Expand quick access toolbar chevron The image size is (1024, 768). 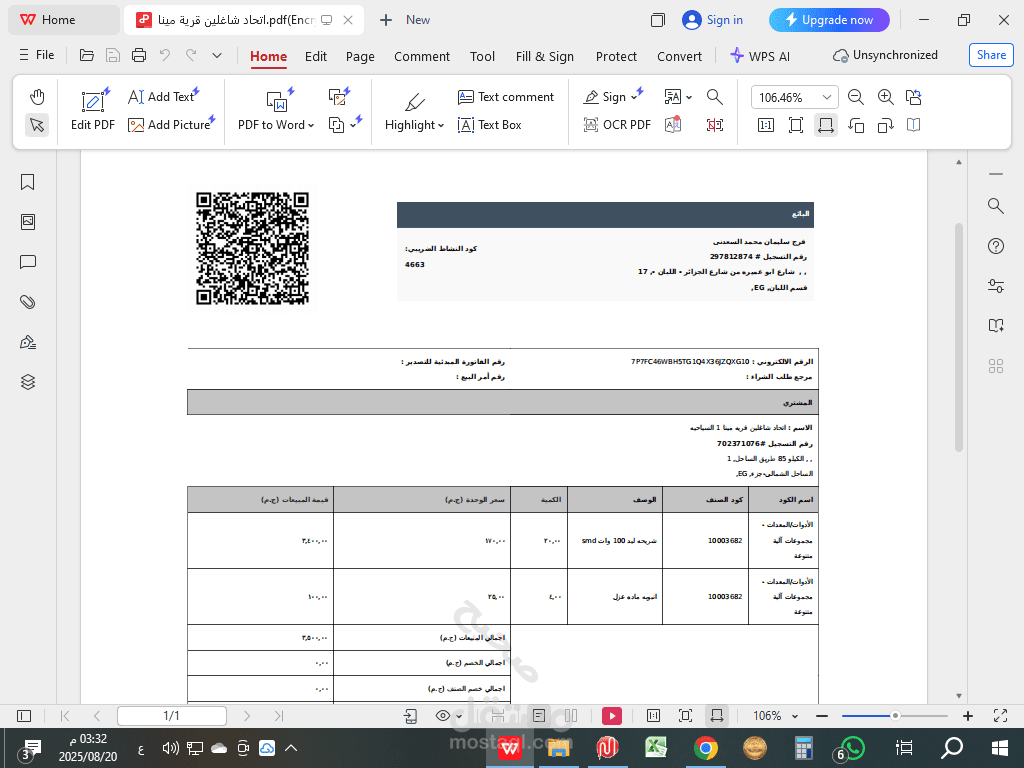pyautogui.click(x=217, y=56)
